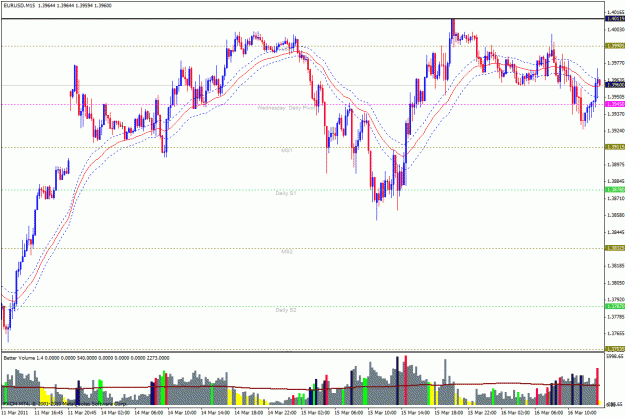
Task: Click the 1.38185 price scale label
Action: pos(616,266)
